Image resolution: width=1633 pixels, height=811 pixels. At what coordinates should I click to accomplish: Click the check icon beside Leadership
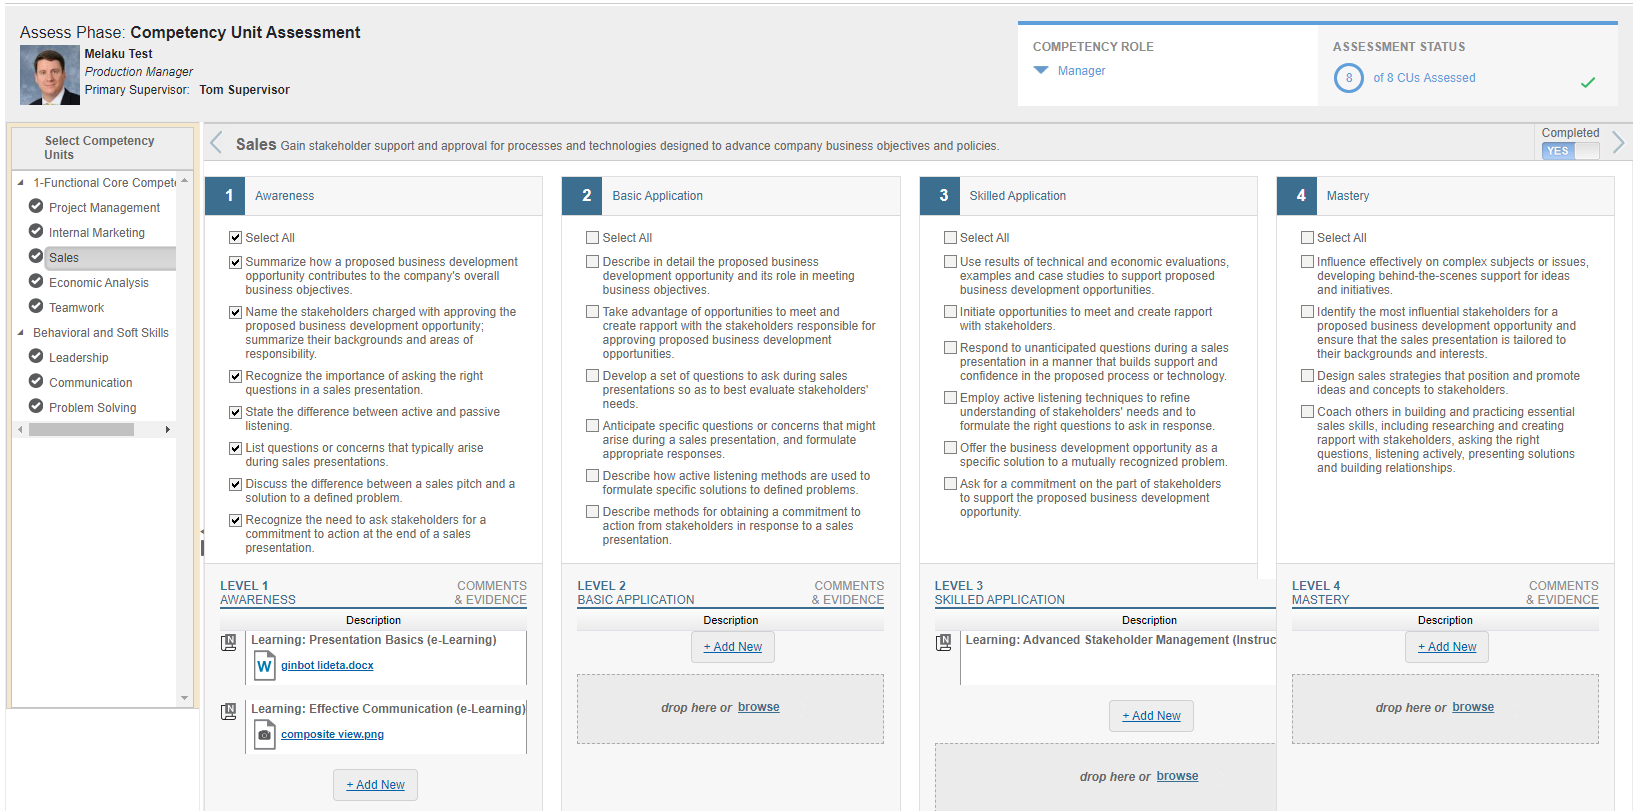36,356
